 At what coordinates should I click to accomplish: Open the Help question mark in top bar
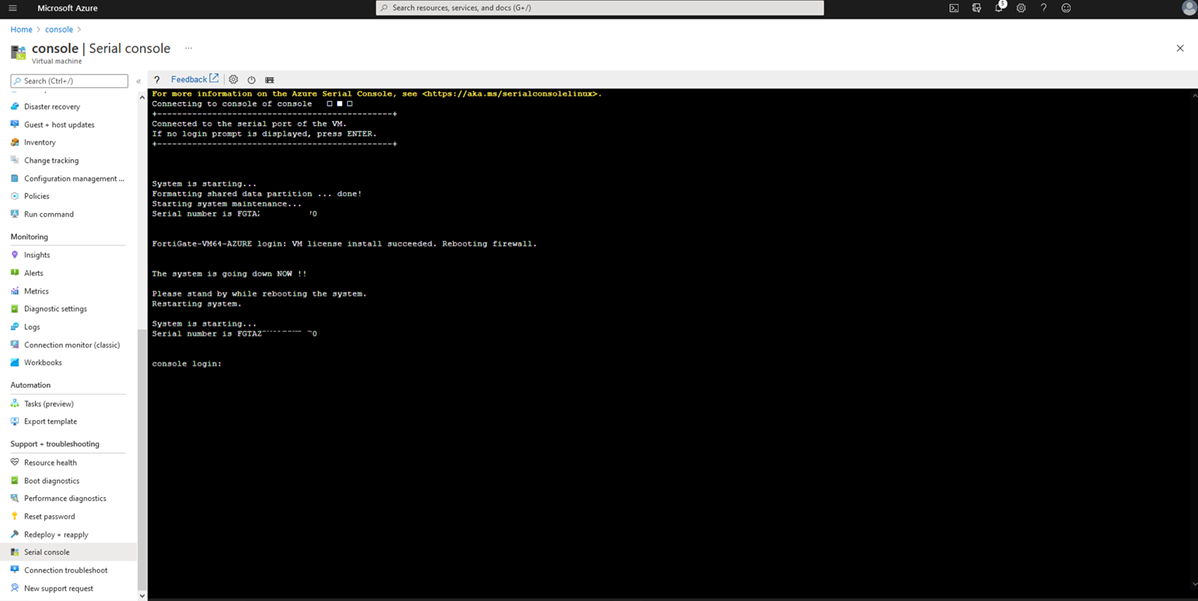(x=1044, y=8)
